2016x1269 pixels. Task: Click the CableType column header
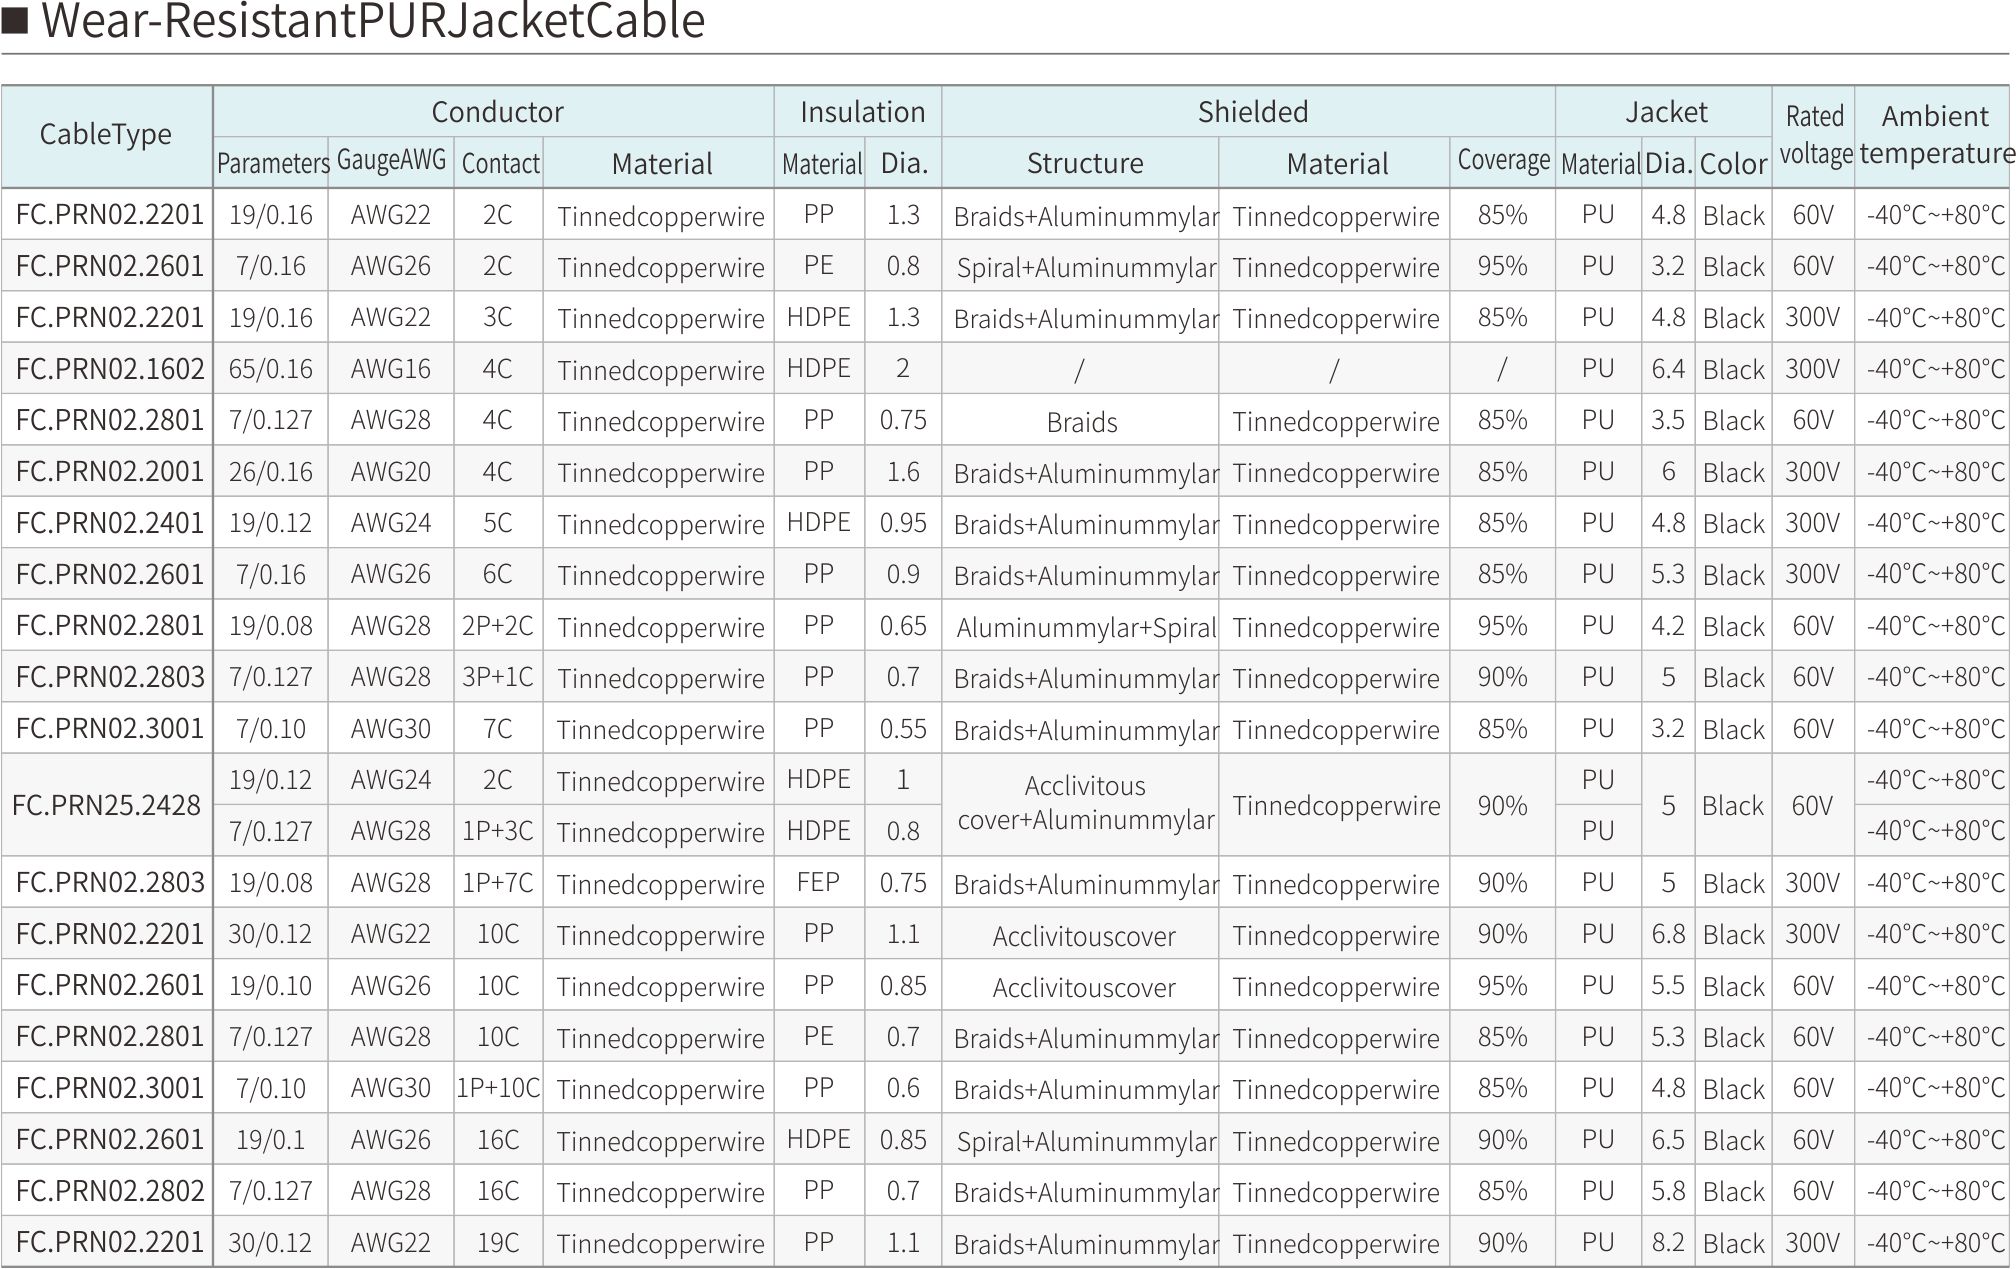pos(106,135)
